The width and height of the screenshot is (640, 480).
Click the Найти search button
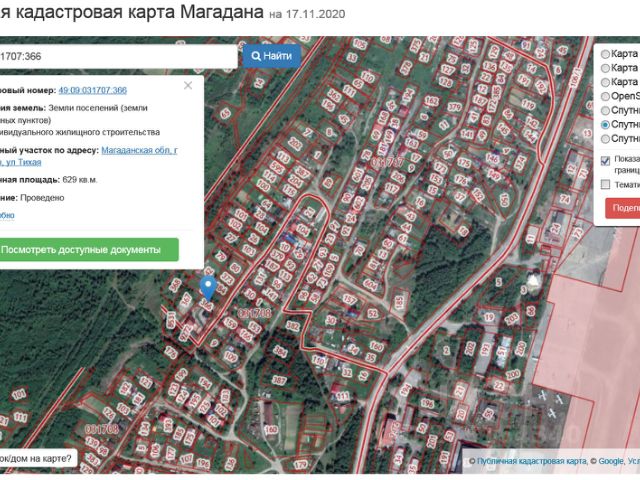[x=272, y=56]
